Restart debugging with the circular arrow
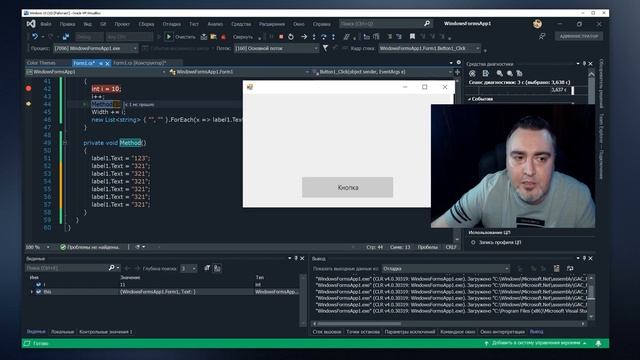 click(x=291, y=37)
